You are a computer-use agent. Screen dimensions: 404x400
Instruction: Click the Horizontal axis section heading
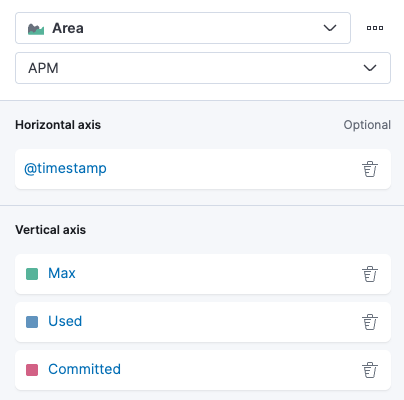click(58, 125)
